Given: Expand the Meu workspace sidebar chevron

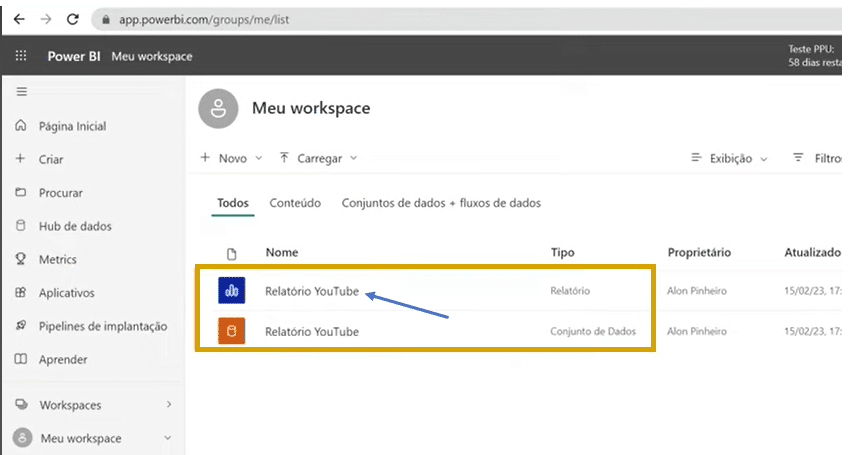Looking at the screenshot, I should (168, 438).
